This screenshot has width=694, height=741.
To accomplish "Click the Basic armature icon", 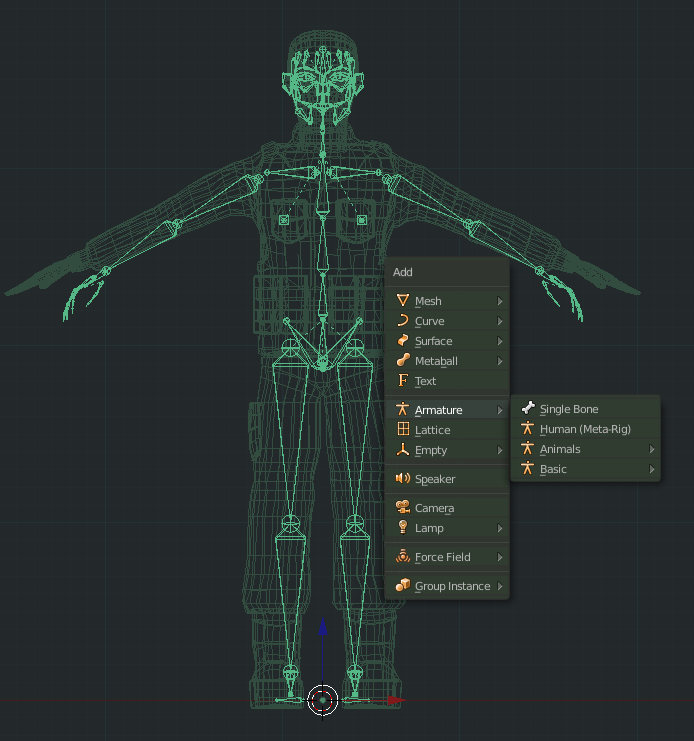I will (x=527, y=468).
